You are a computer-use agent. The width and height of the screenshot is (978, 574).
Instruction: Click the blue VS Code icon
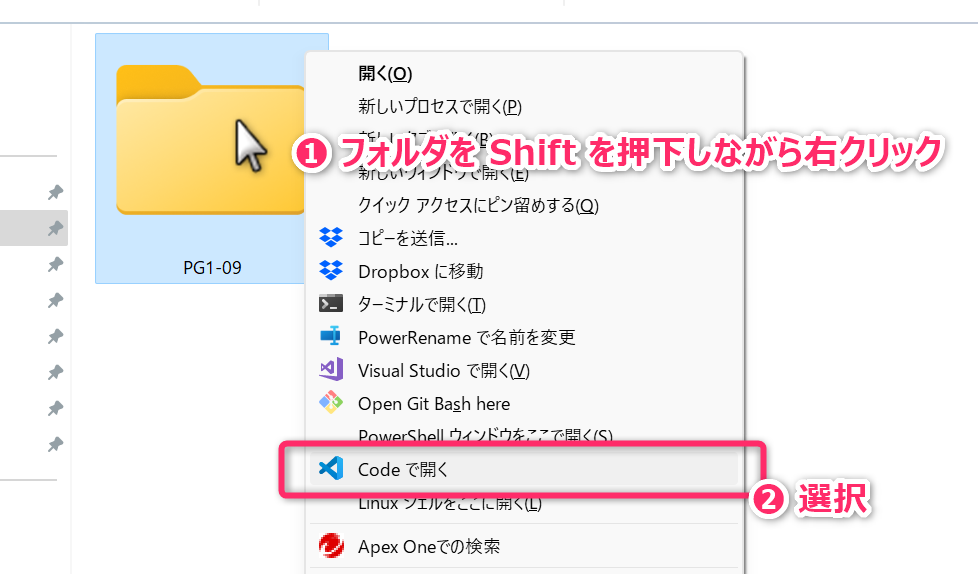(x=330, y=468)
